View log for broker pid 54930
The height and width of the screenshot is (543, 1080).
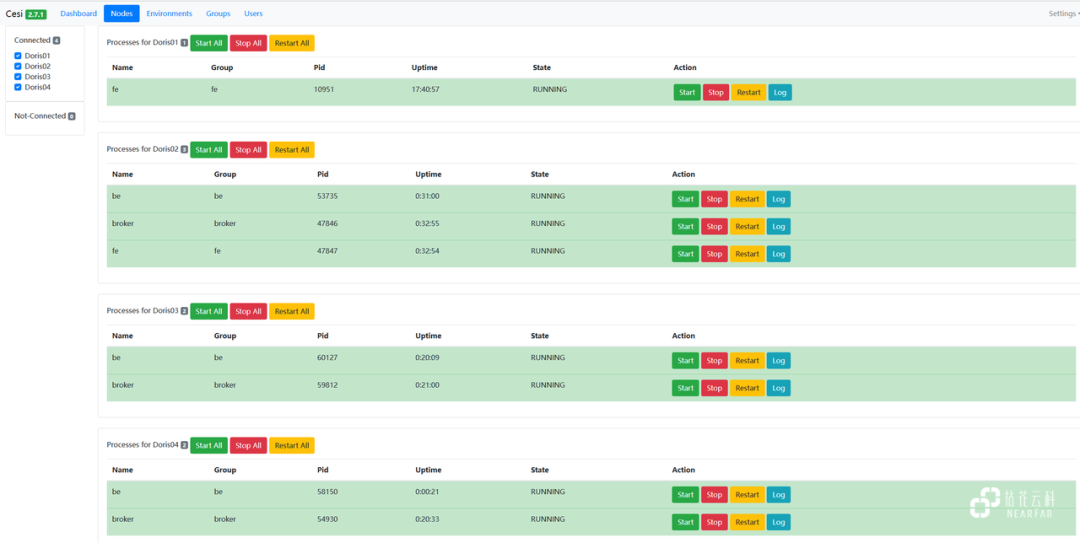coord(779,522)
